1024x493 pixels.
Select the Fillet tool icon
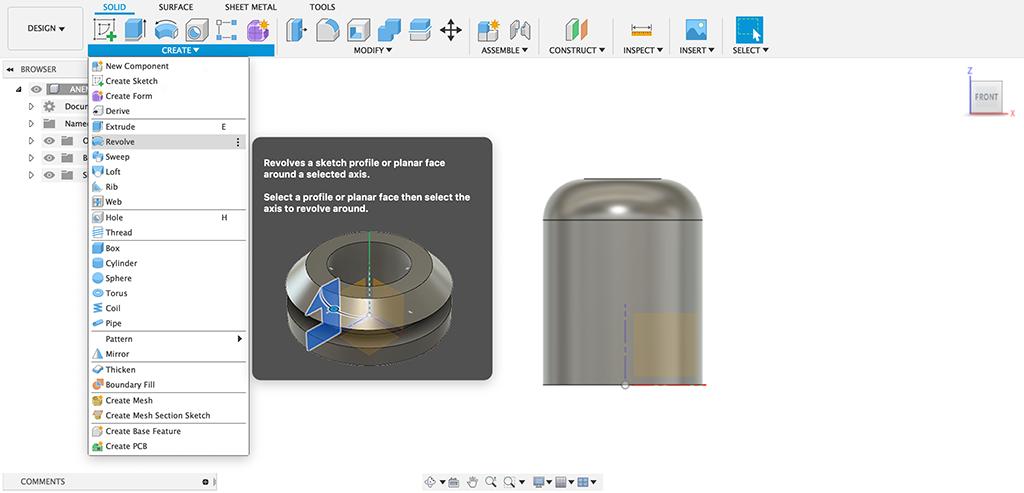pyautogui.click(x=327, y=30)
